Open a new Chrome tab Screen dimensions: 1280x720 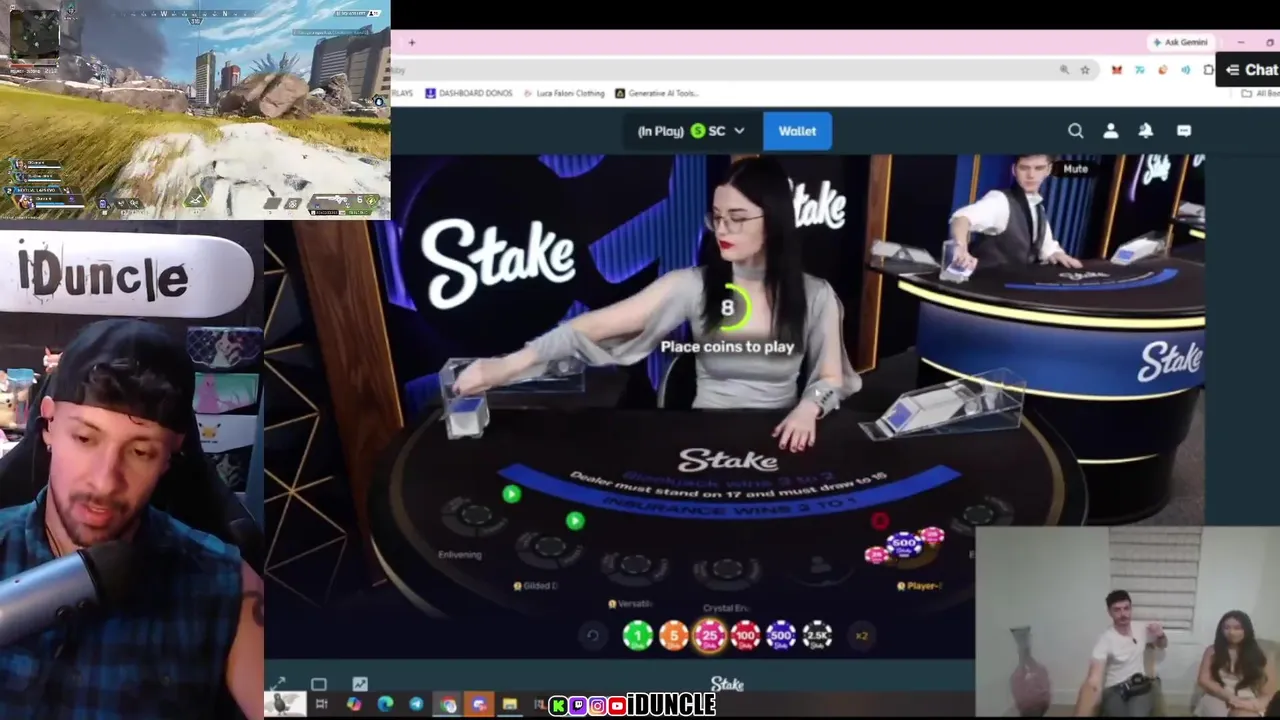click(411, 42)
